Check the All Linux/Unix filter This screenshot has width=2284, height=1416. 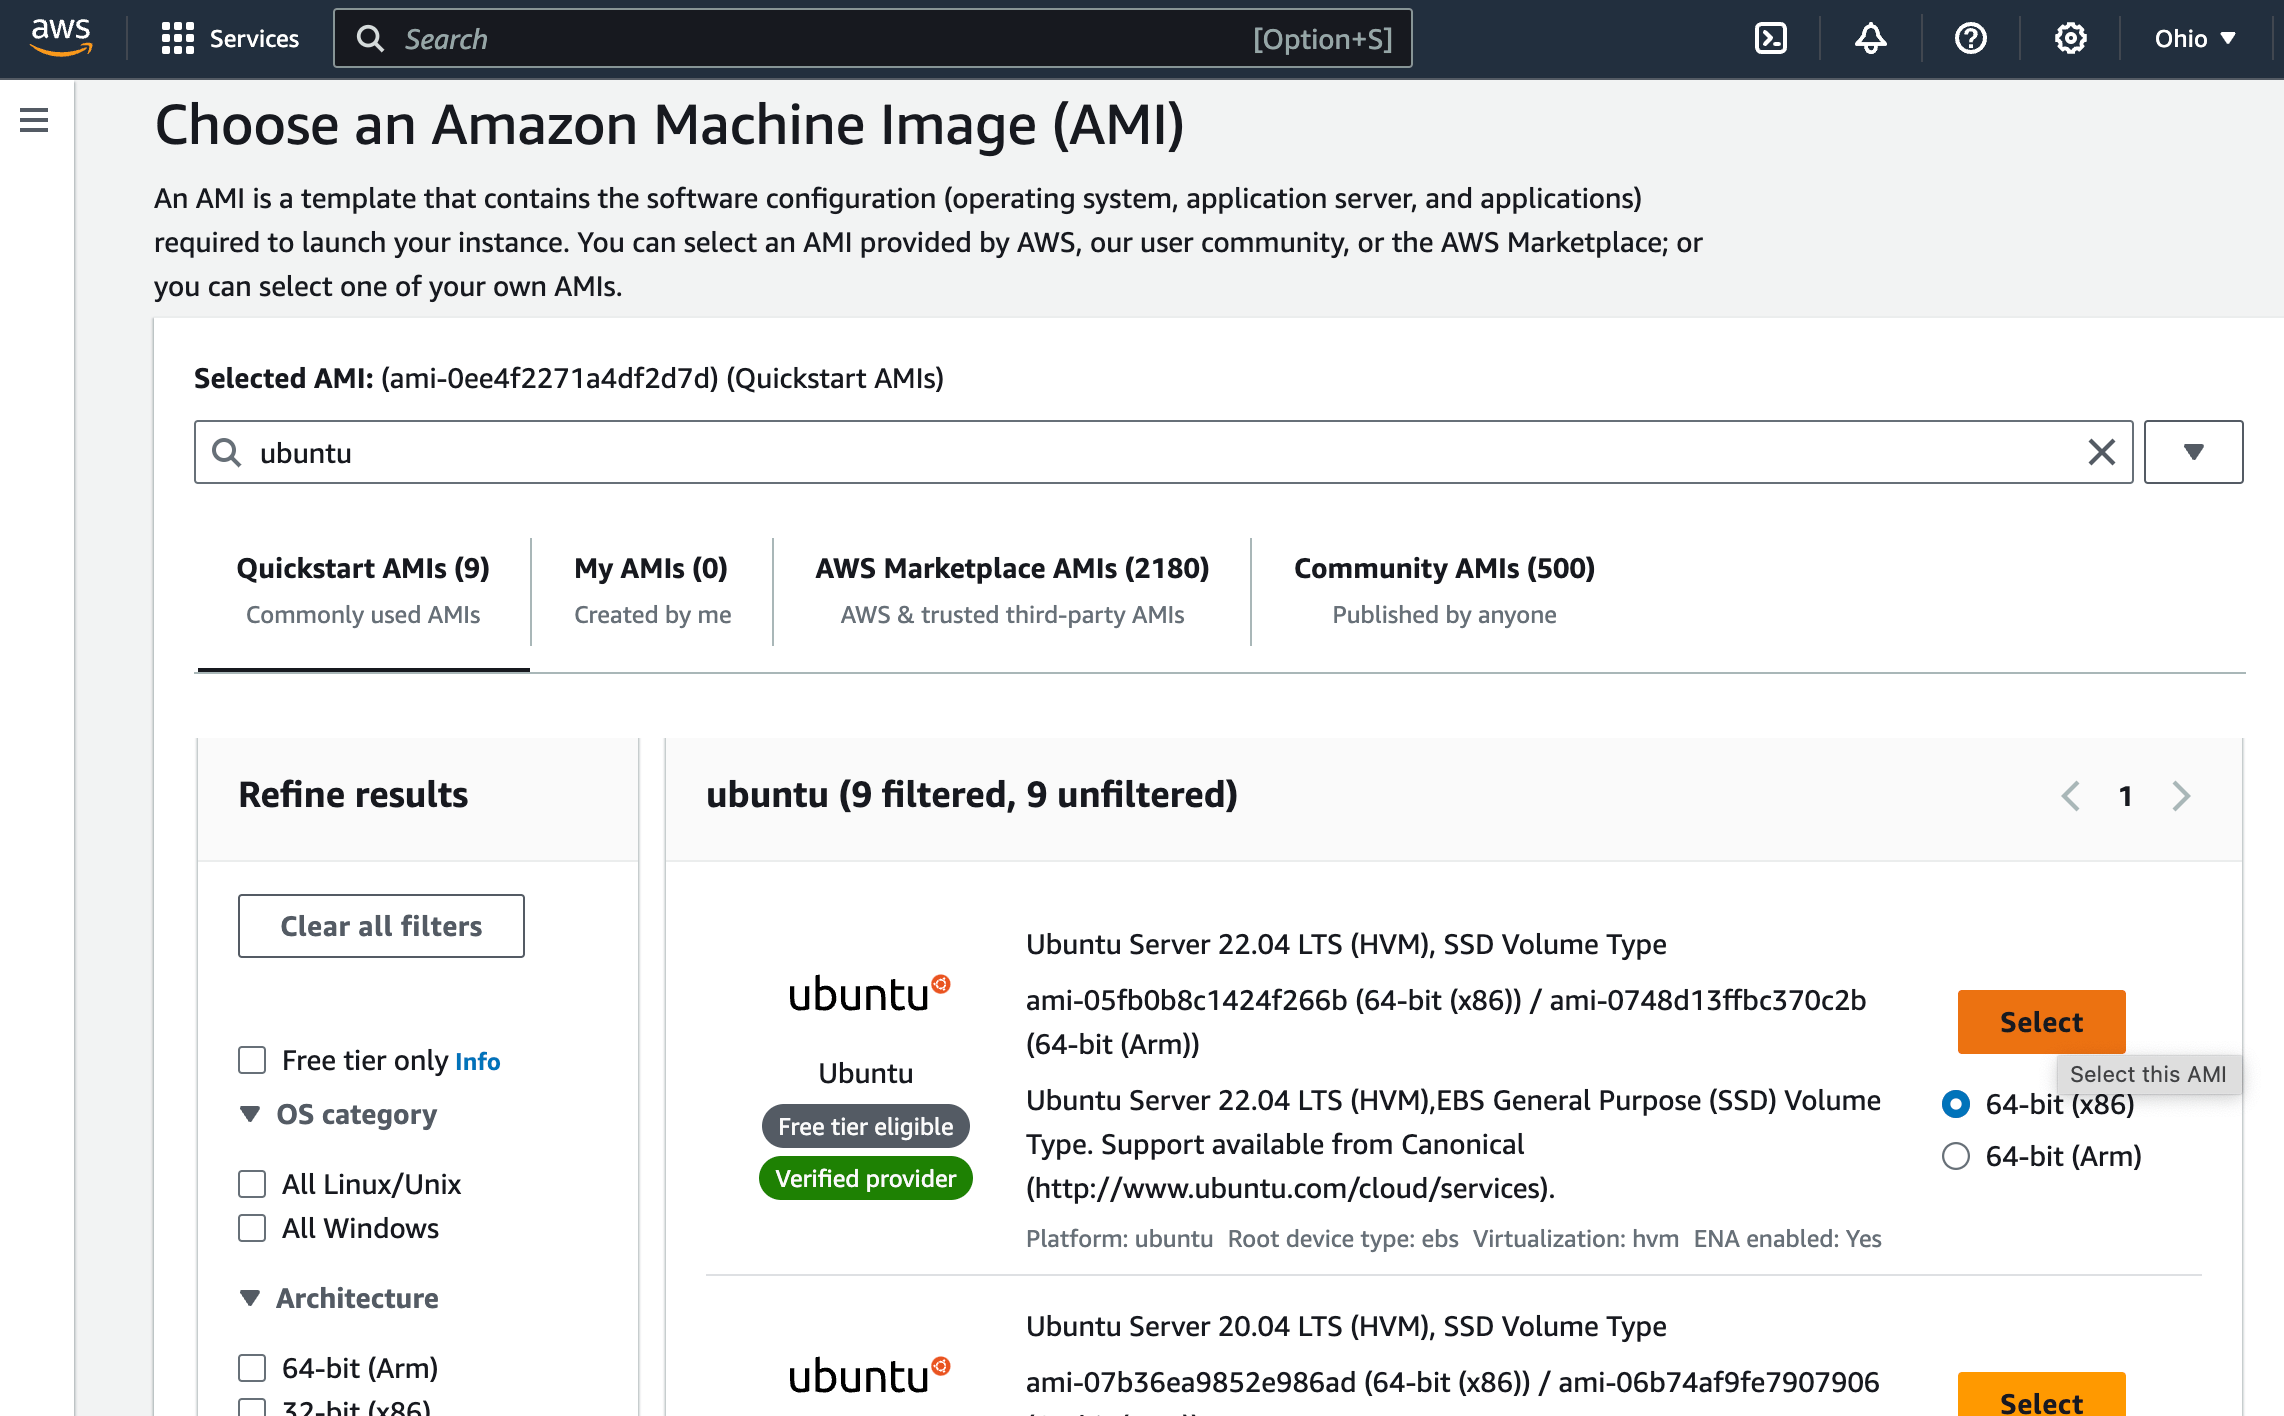(252, 1184)
